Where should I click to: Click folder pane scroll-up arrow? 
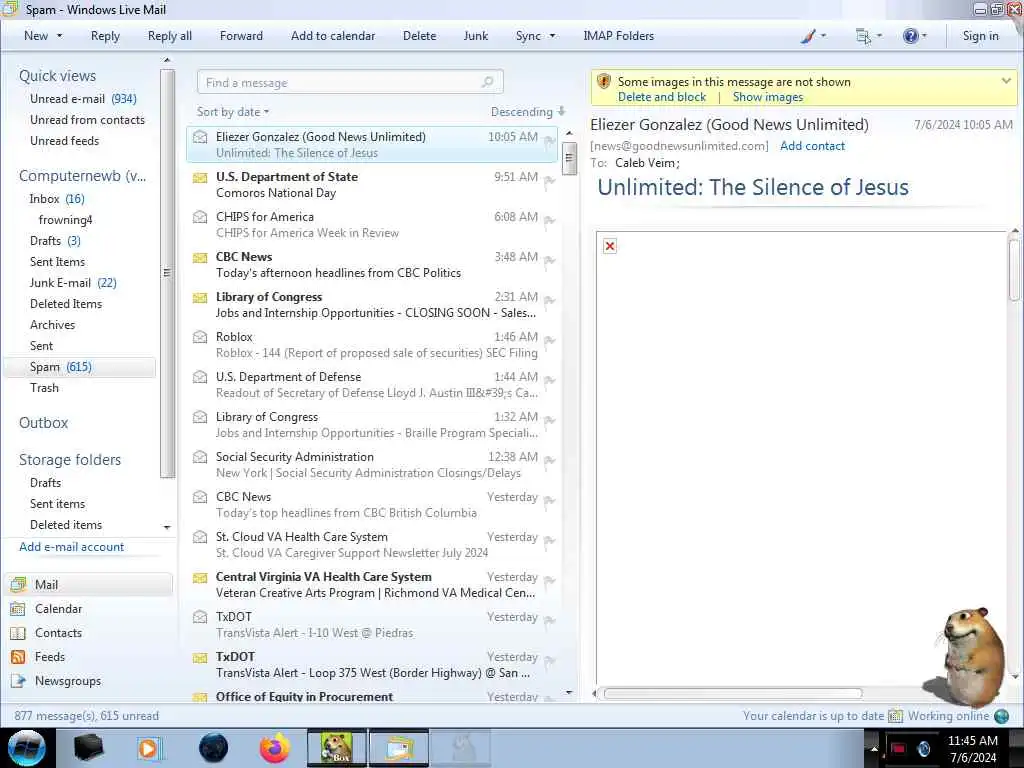167,60
